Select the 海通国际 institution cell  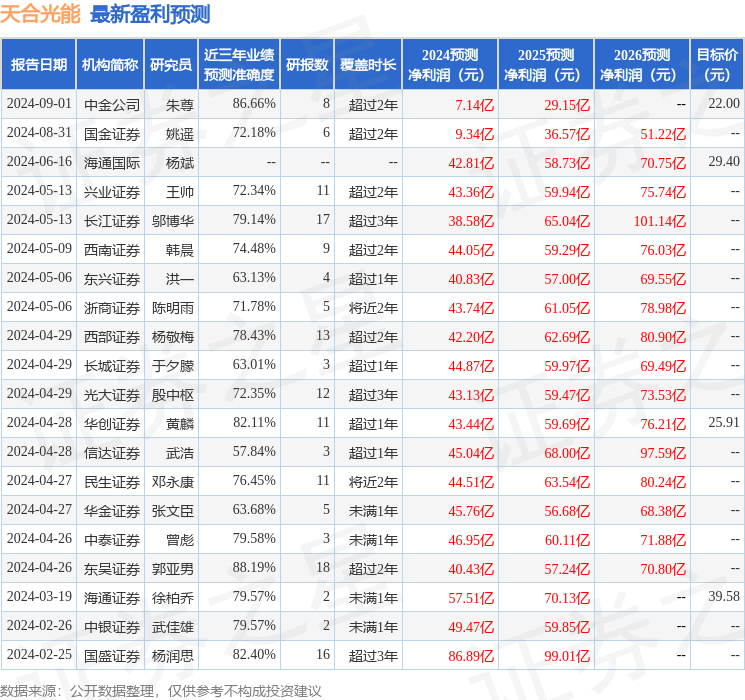point(112,163)
